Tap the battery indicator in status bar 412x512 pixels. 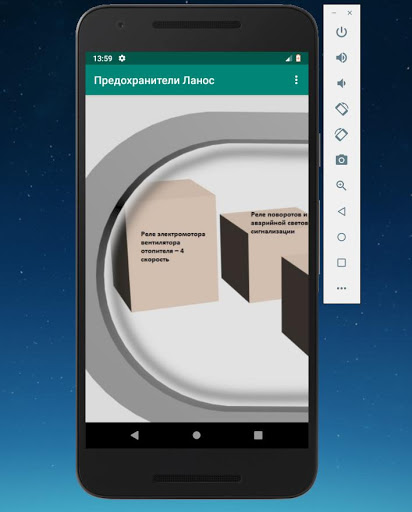coord(298,58)
